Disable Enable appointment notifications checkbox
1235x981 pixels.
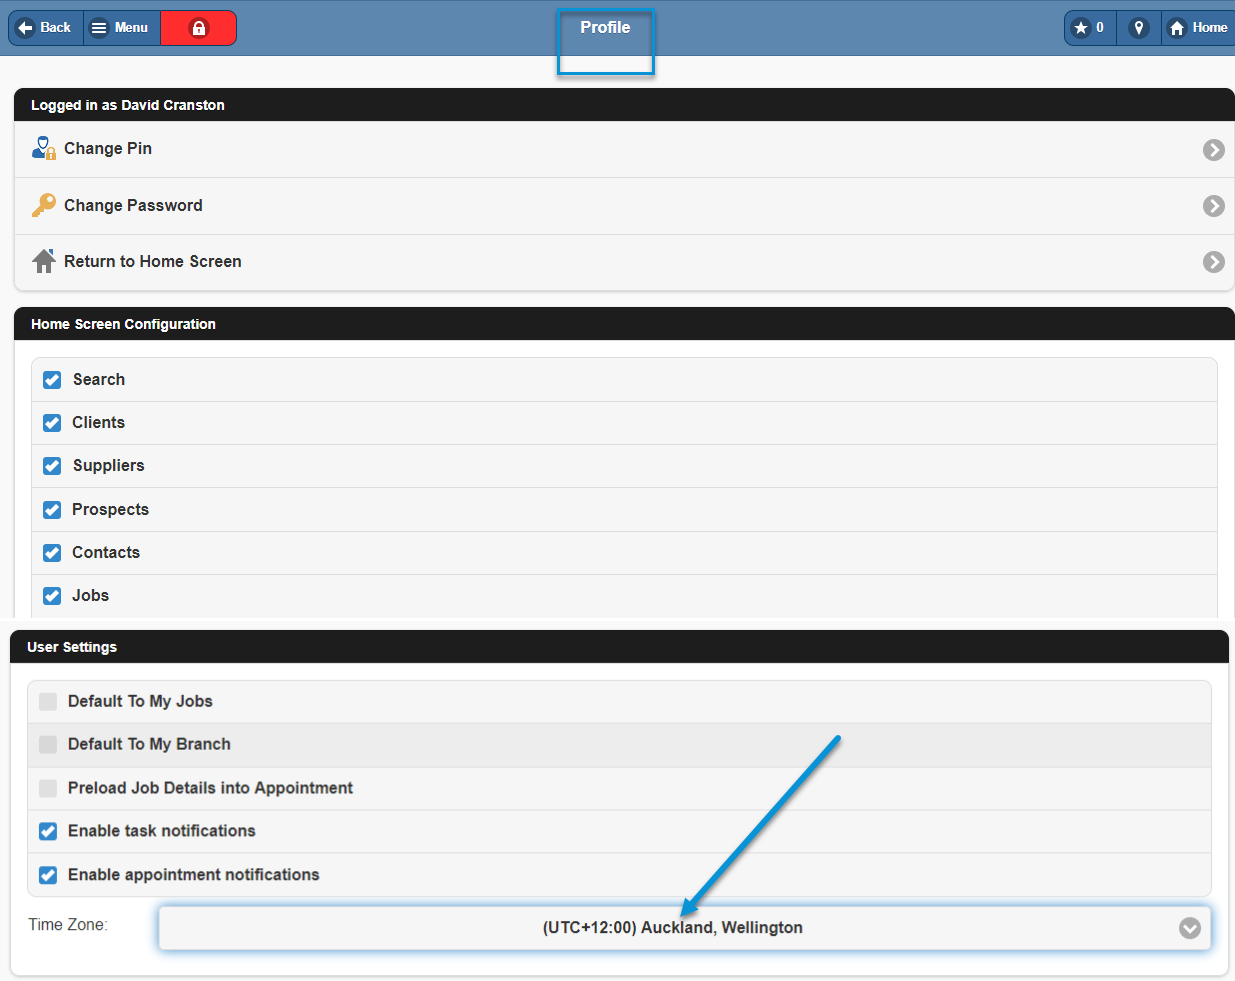[x=48, y=875]
